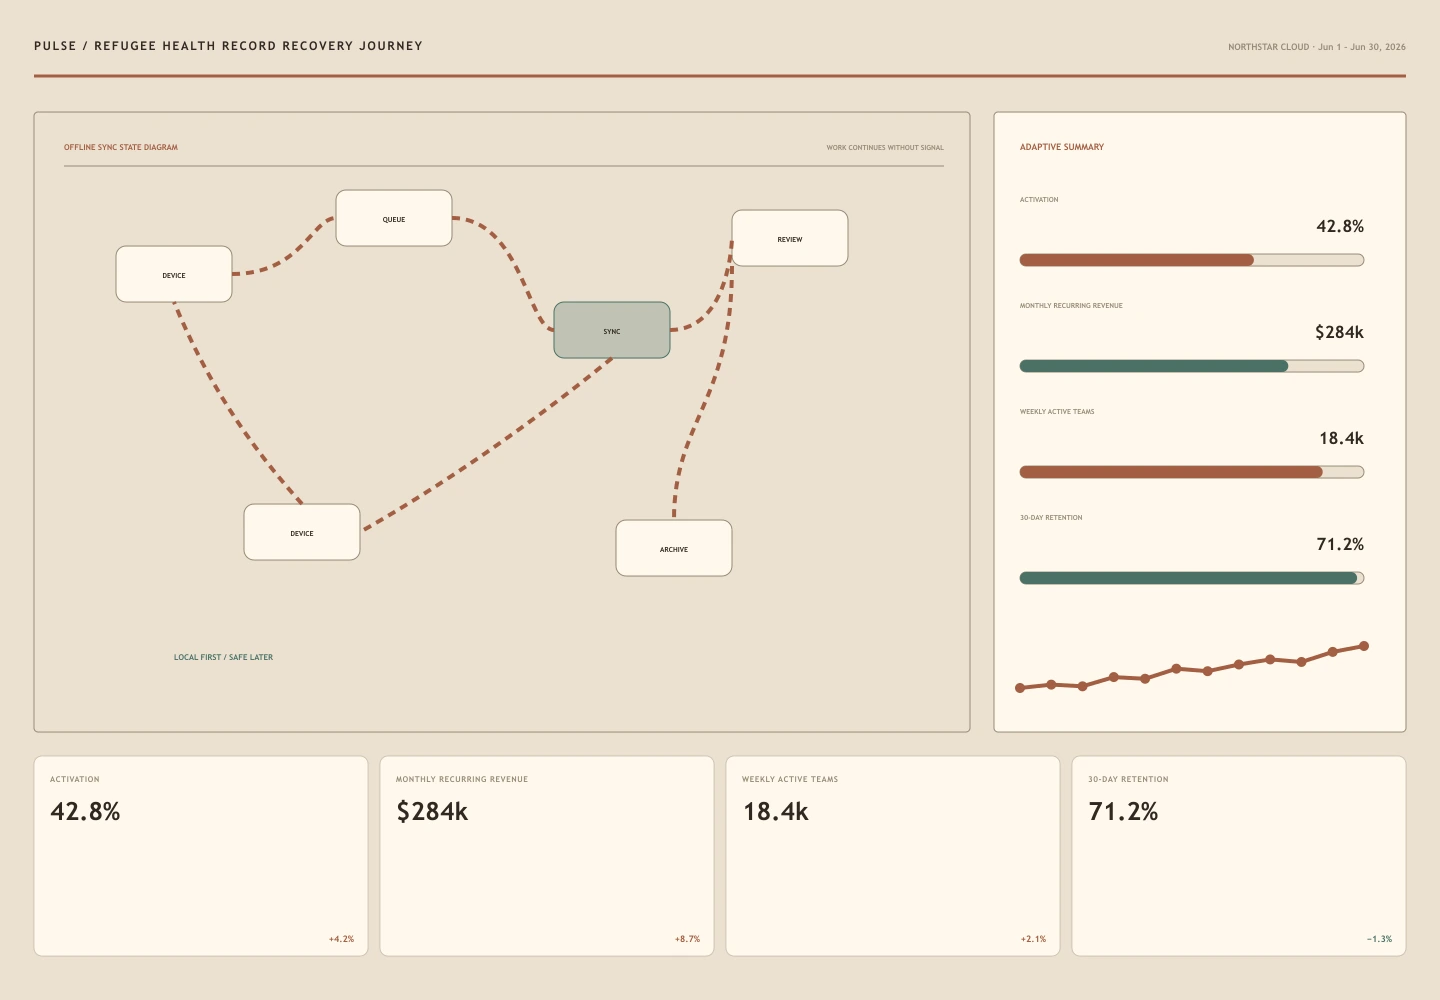
Task: Open the Activation KPI card at the bottom
Action: tap(201, 856)
